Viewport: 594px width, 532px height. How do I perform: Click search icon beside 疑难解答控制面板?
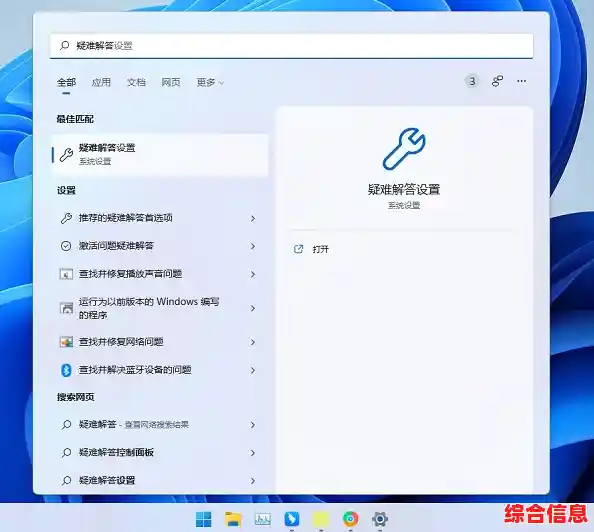[66, 452]
